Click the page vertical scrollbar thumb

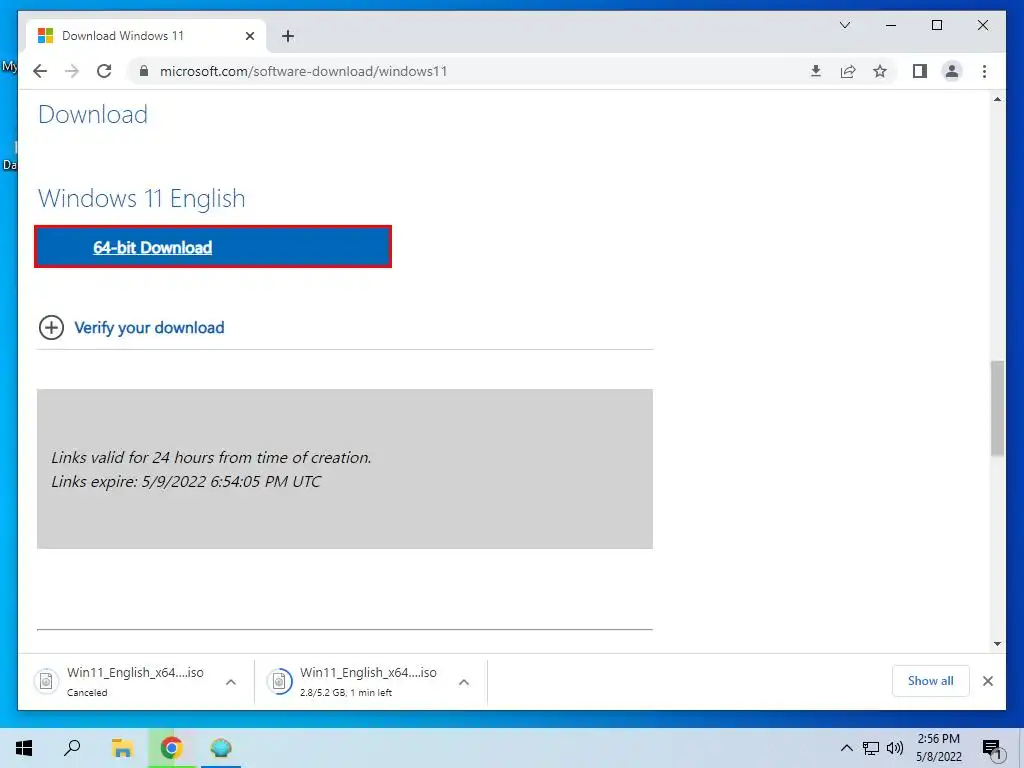[997, 408]
